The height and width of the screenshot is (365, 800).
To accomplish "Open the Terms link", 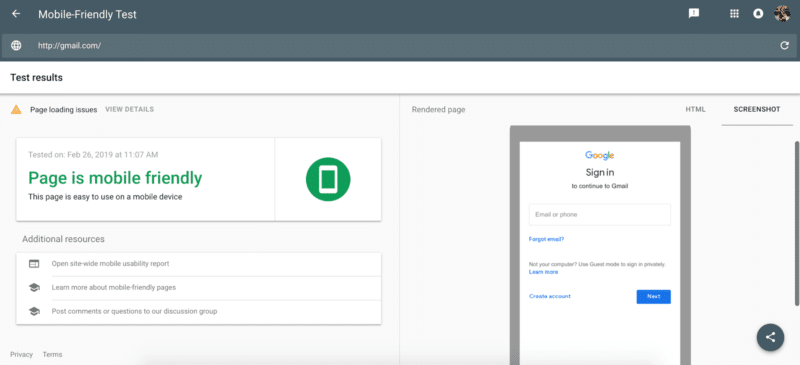I will pos(53,354).
